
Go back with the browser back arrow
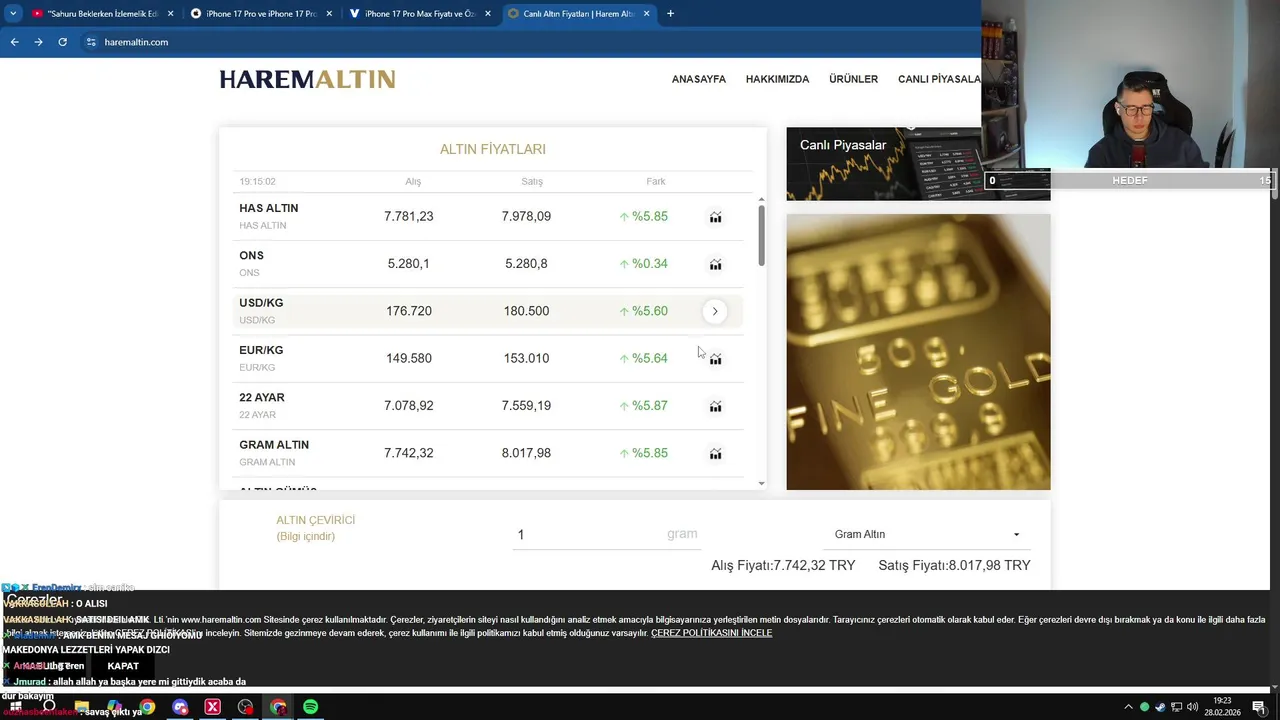(14, 42)
